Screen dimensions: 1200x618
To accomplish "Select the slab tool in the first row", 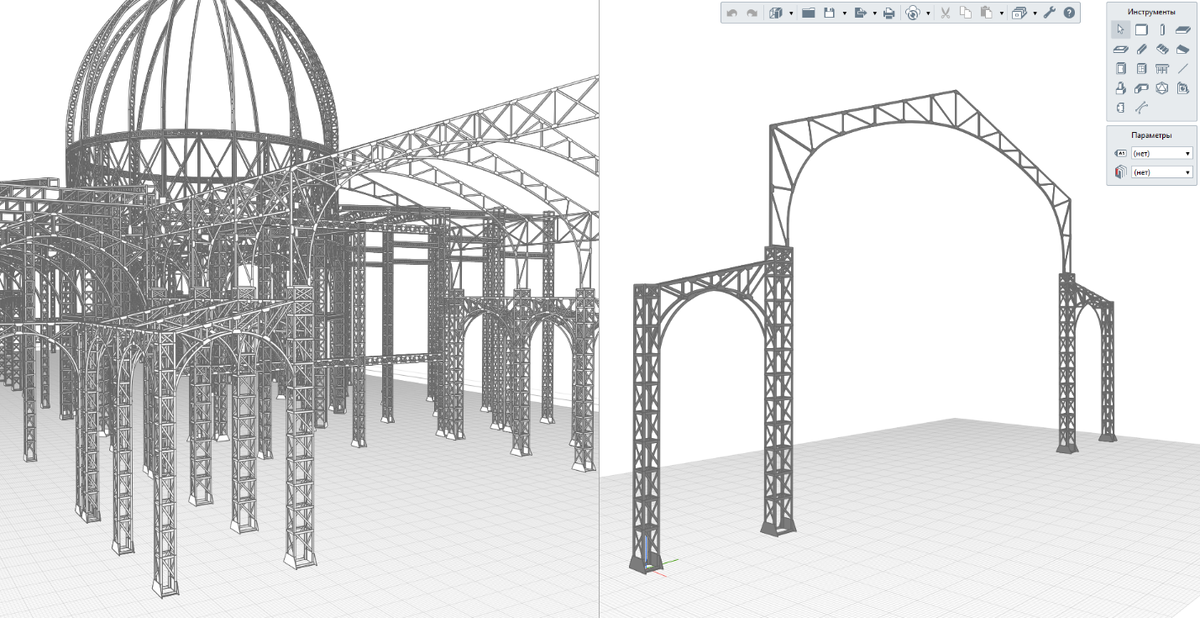I will tap(1183, 30).
